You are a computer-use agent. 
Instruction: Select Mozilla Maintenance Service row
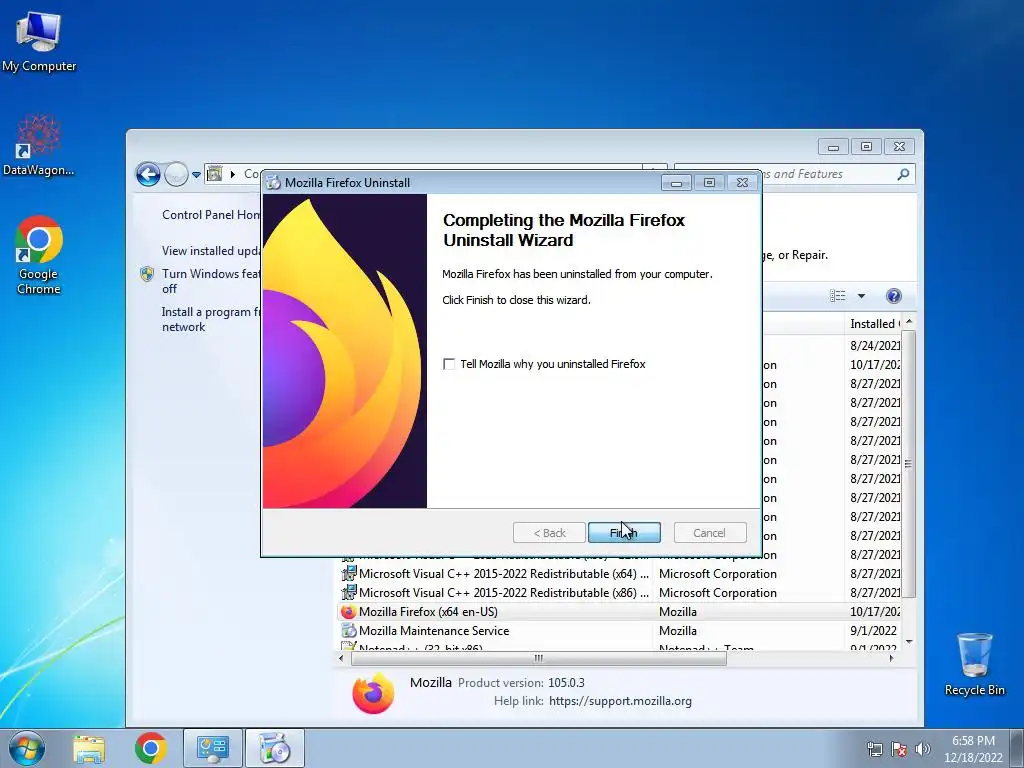pyautogui.click(x=619, y=631)
